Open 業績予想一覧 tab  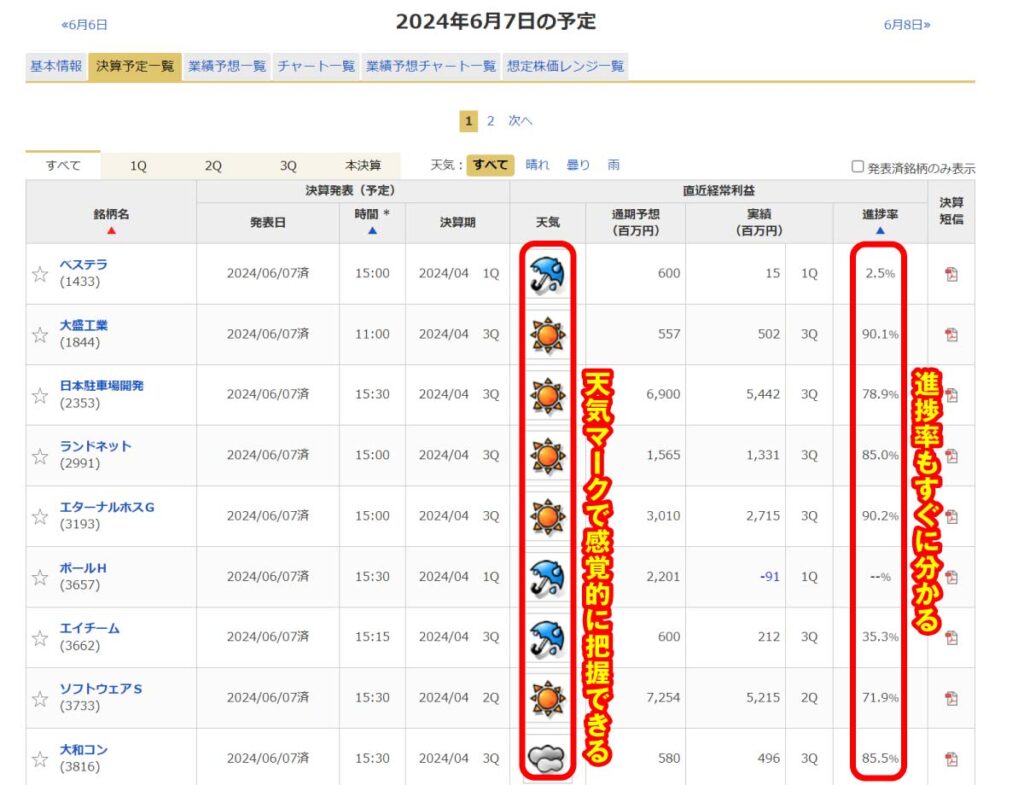coord(227,66)
